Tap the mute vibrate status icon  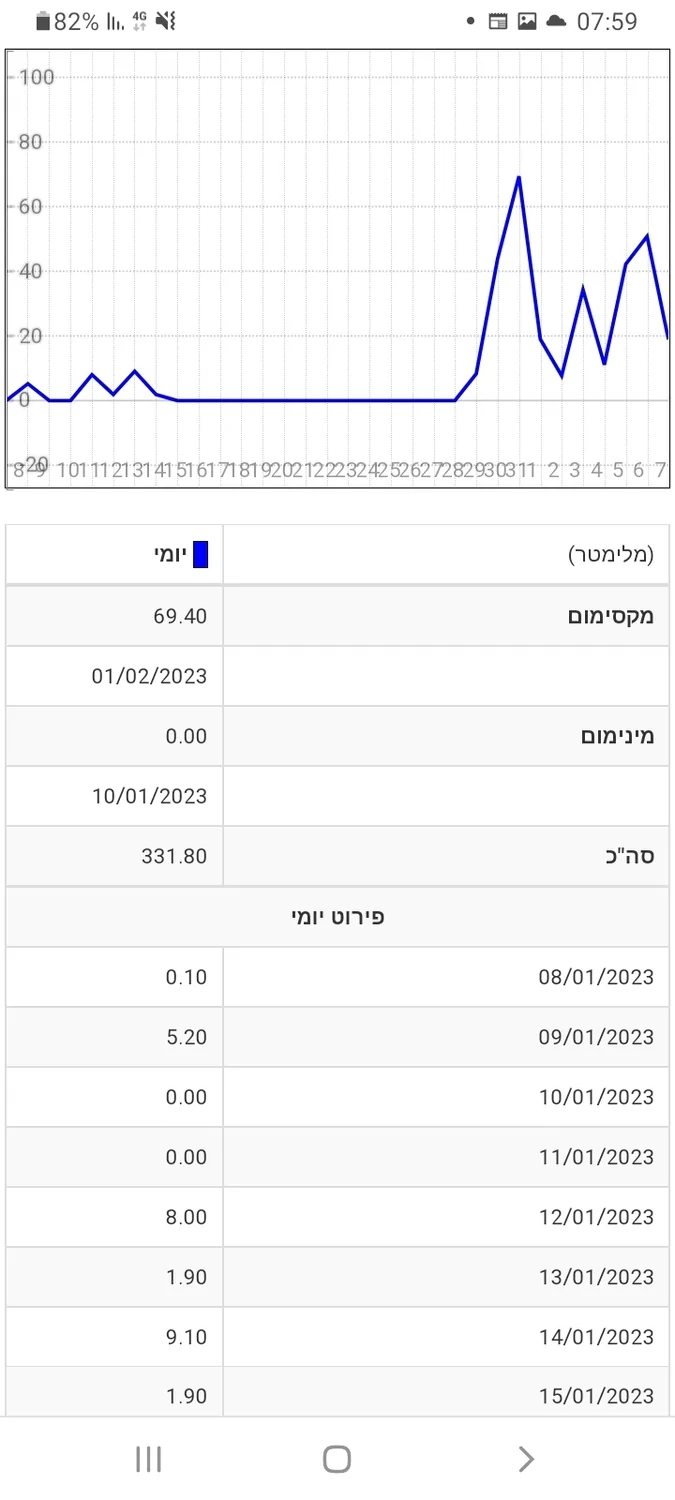[x=165, y=21]
